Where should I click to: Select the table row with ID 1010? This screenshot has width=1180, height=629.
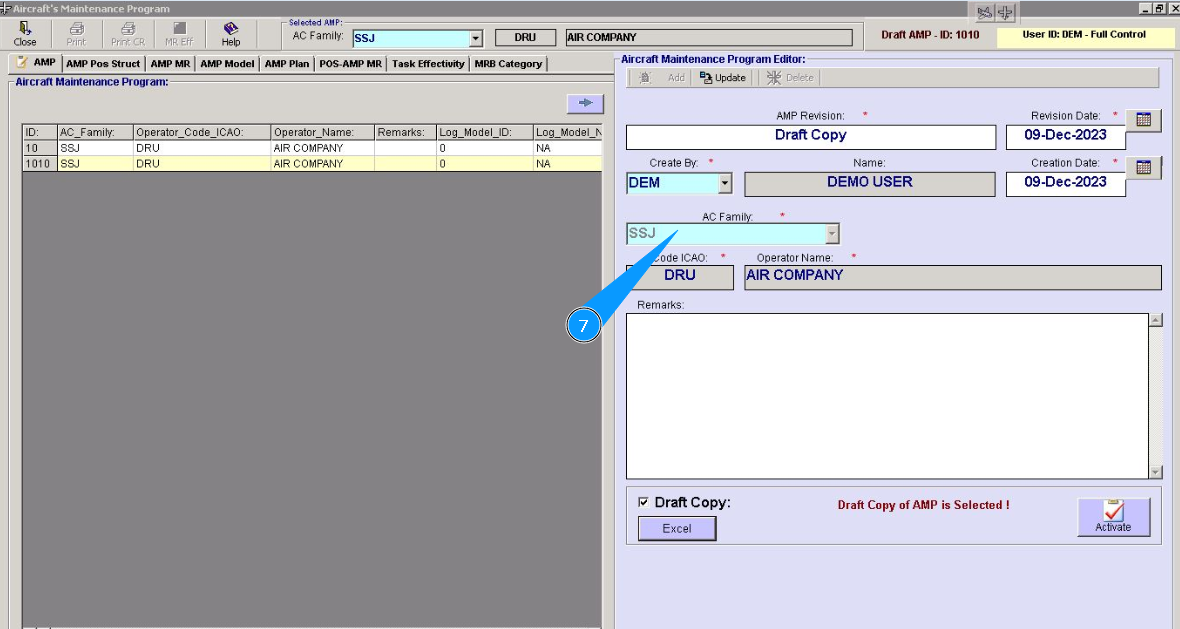pyautogui.click(x=312, y=163)
